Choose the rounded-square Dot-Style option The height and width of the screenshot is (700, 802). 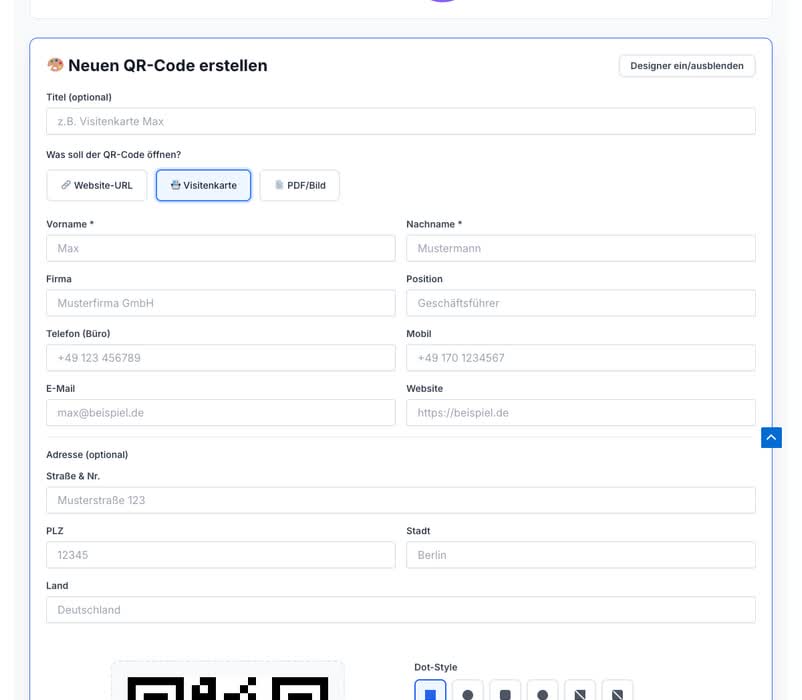(505, 692)
